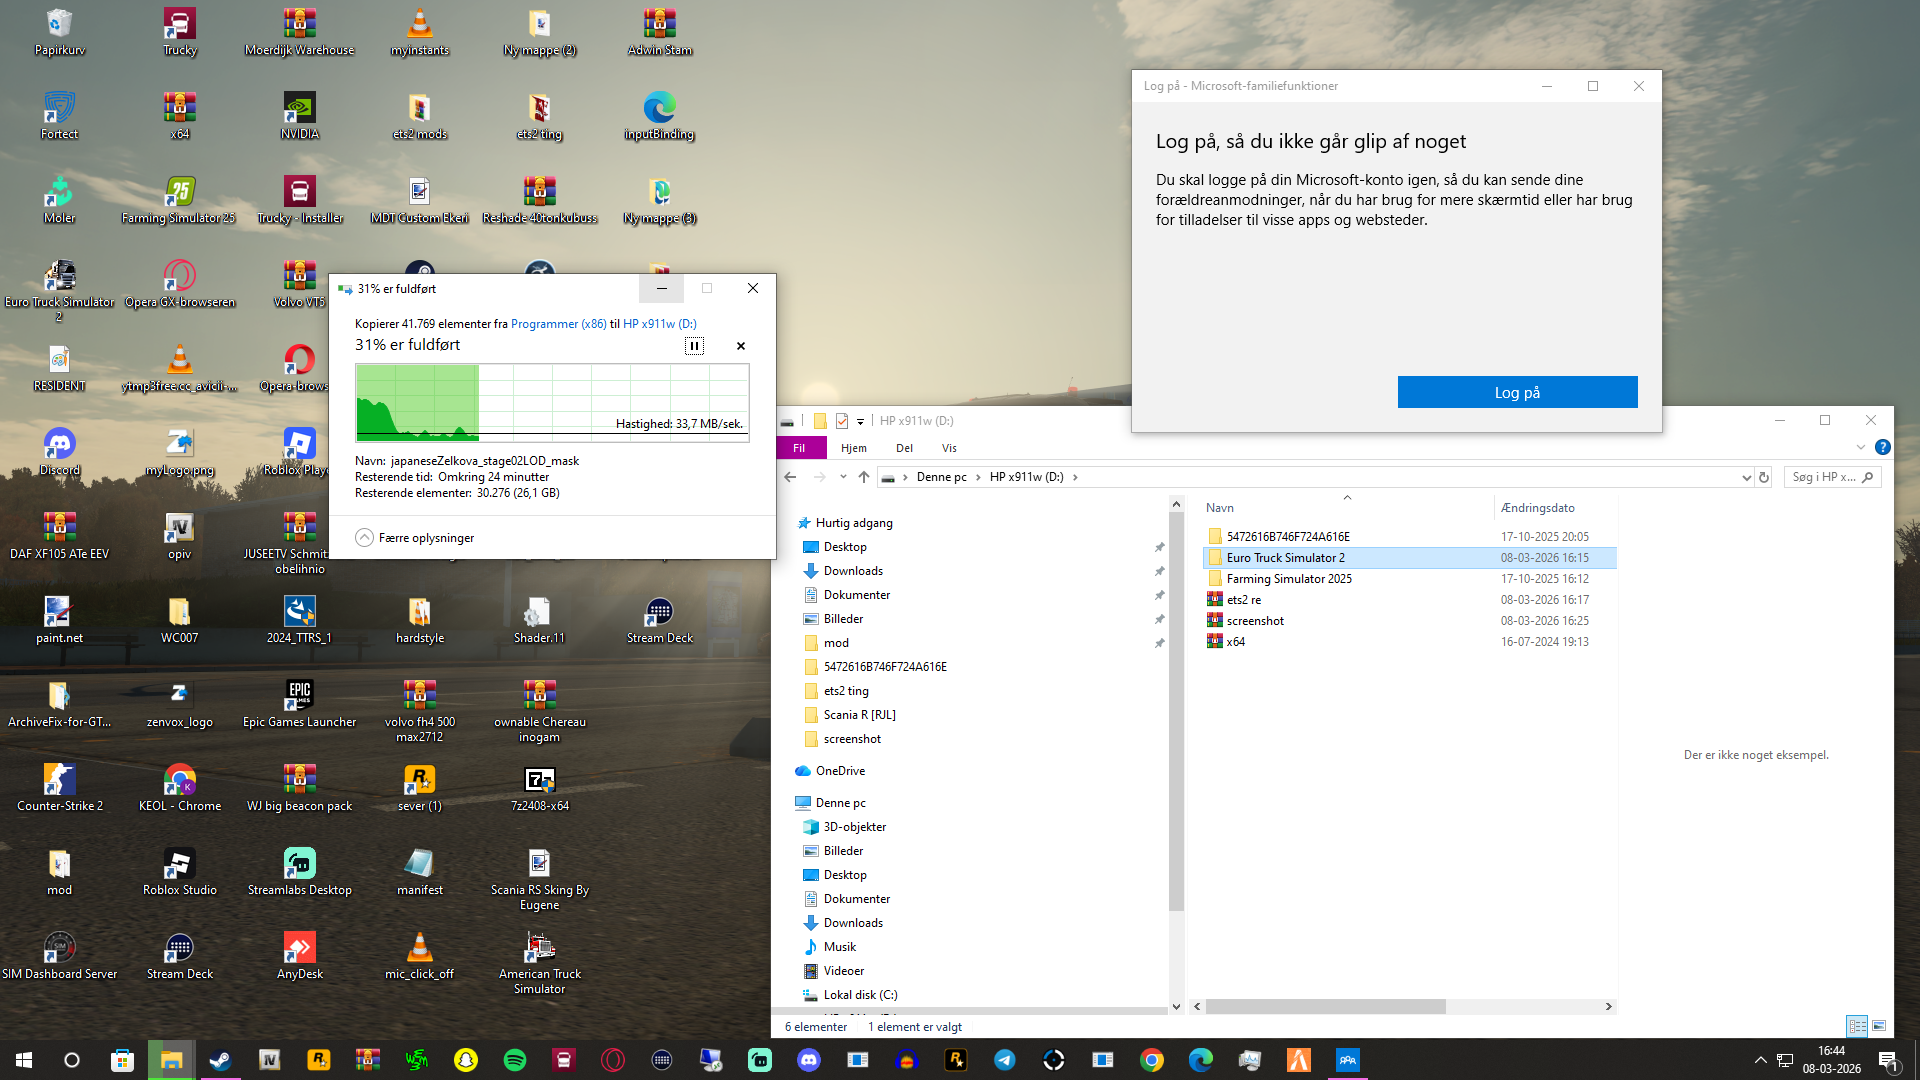Select the ets2 re archive file
This screenshot has width=1920, height=1080.
tap(1243, 600)
